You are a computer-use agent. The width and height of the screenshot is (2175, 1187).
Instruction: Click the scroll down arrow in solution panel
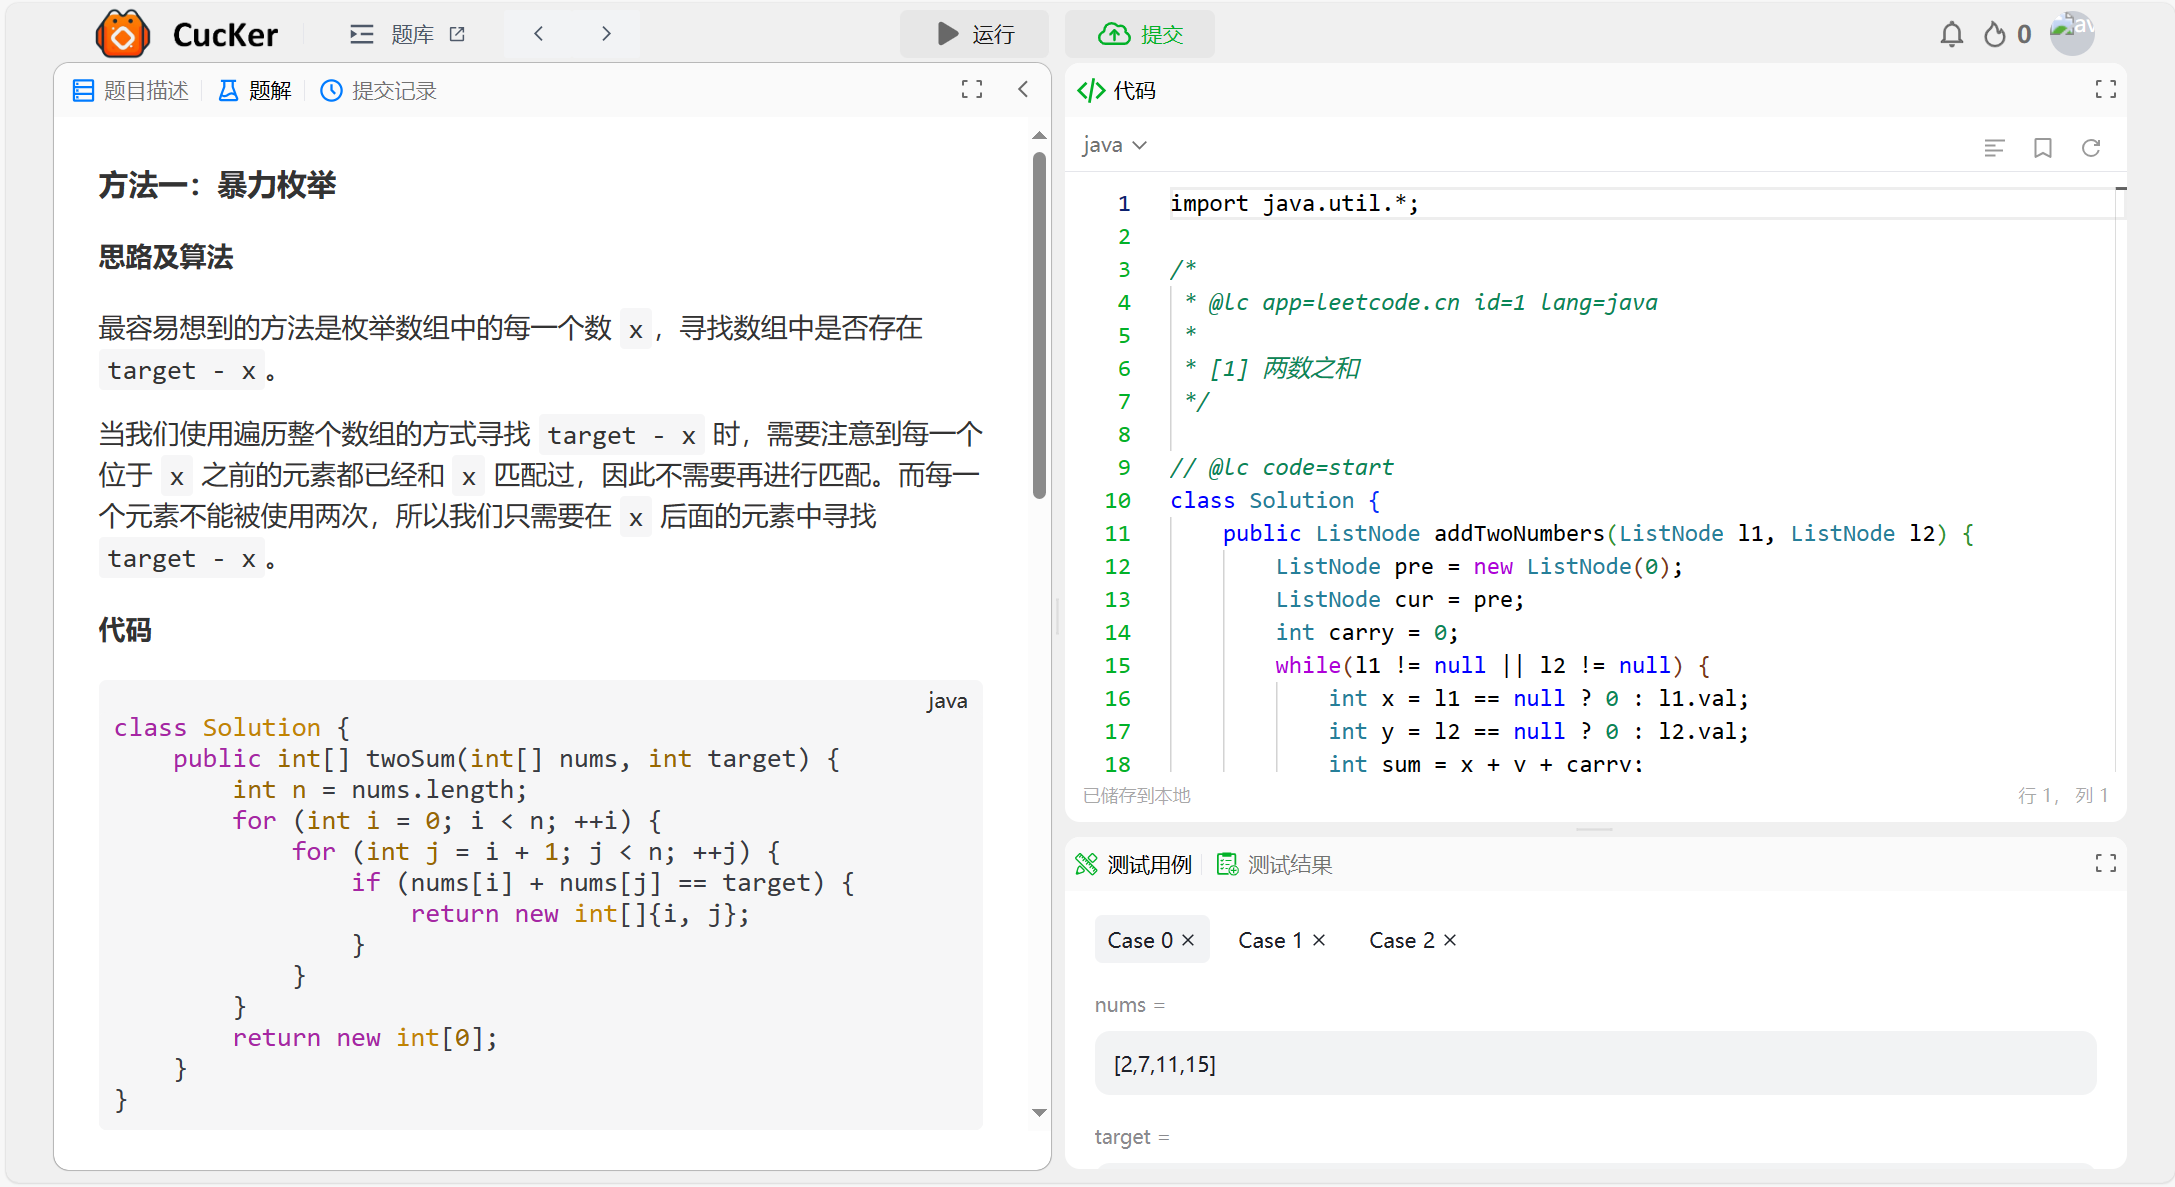[1039, 1112]
